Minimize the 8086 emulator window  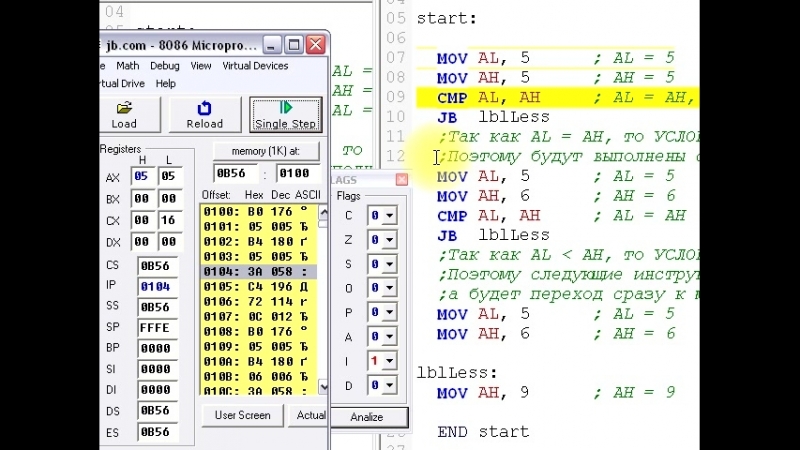pos(272,45)
